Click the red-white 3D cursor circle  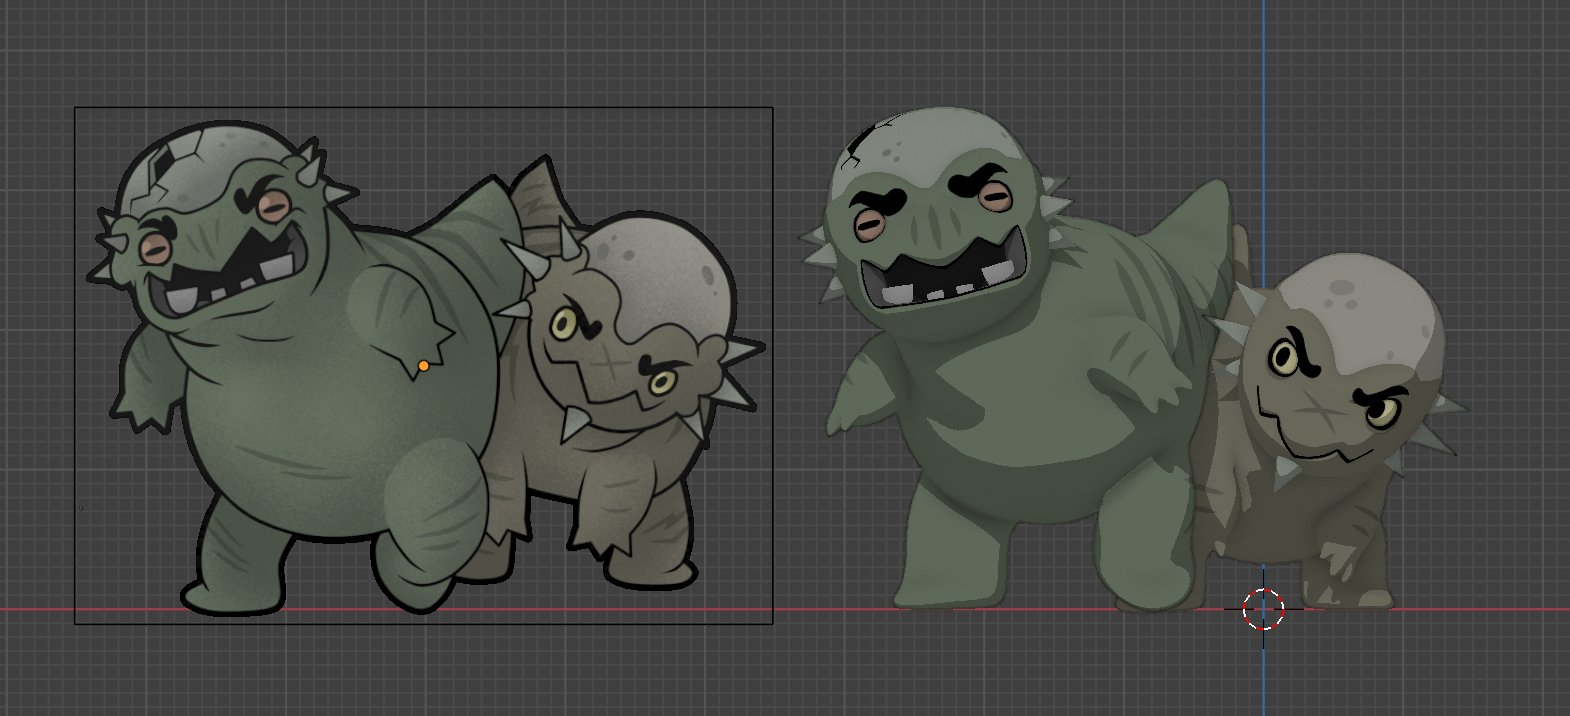(1263, 609)
